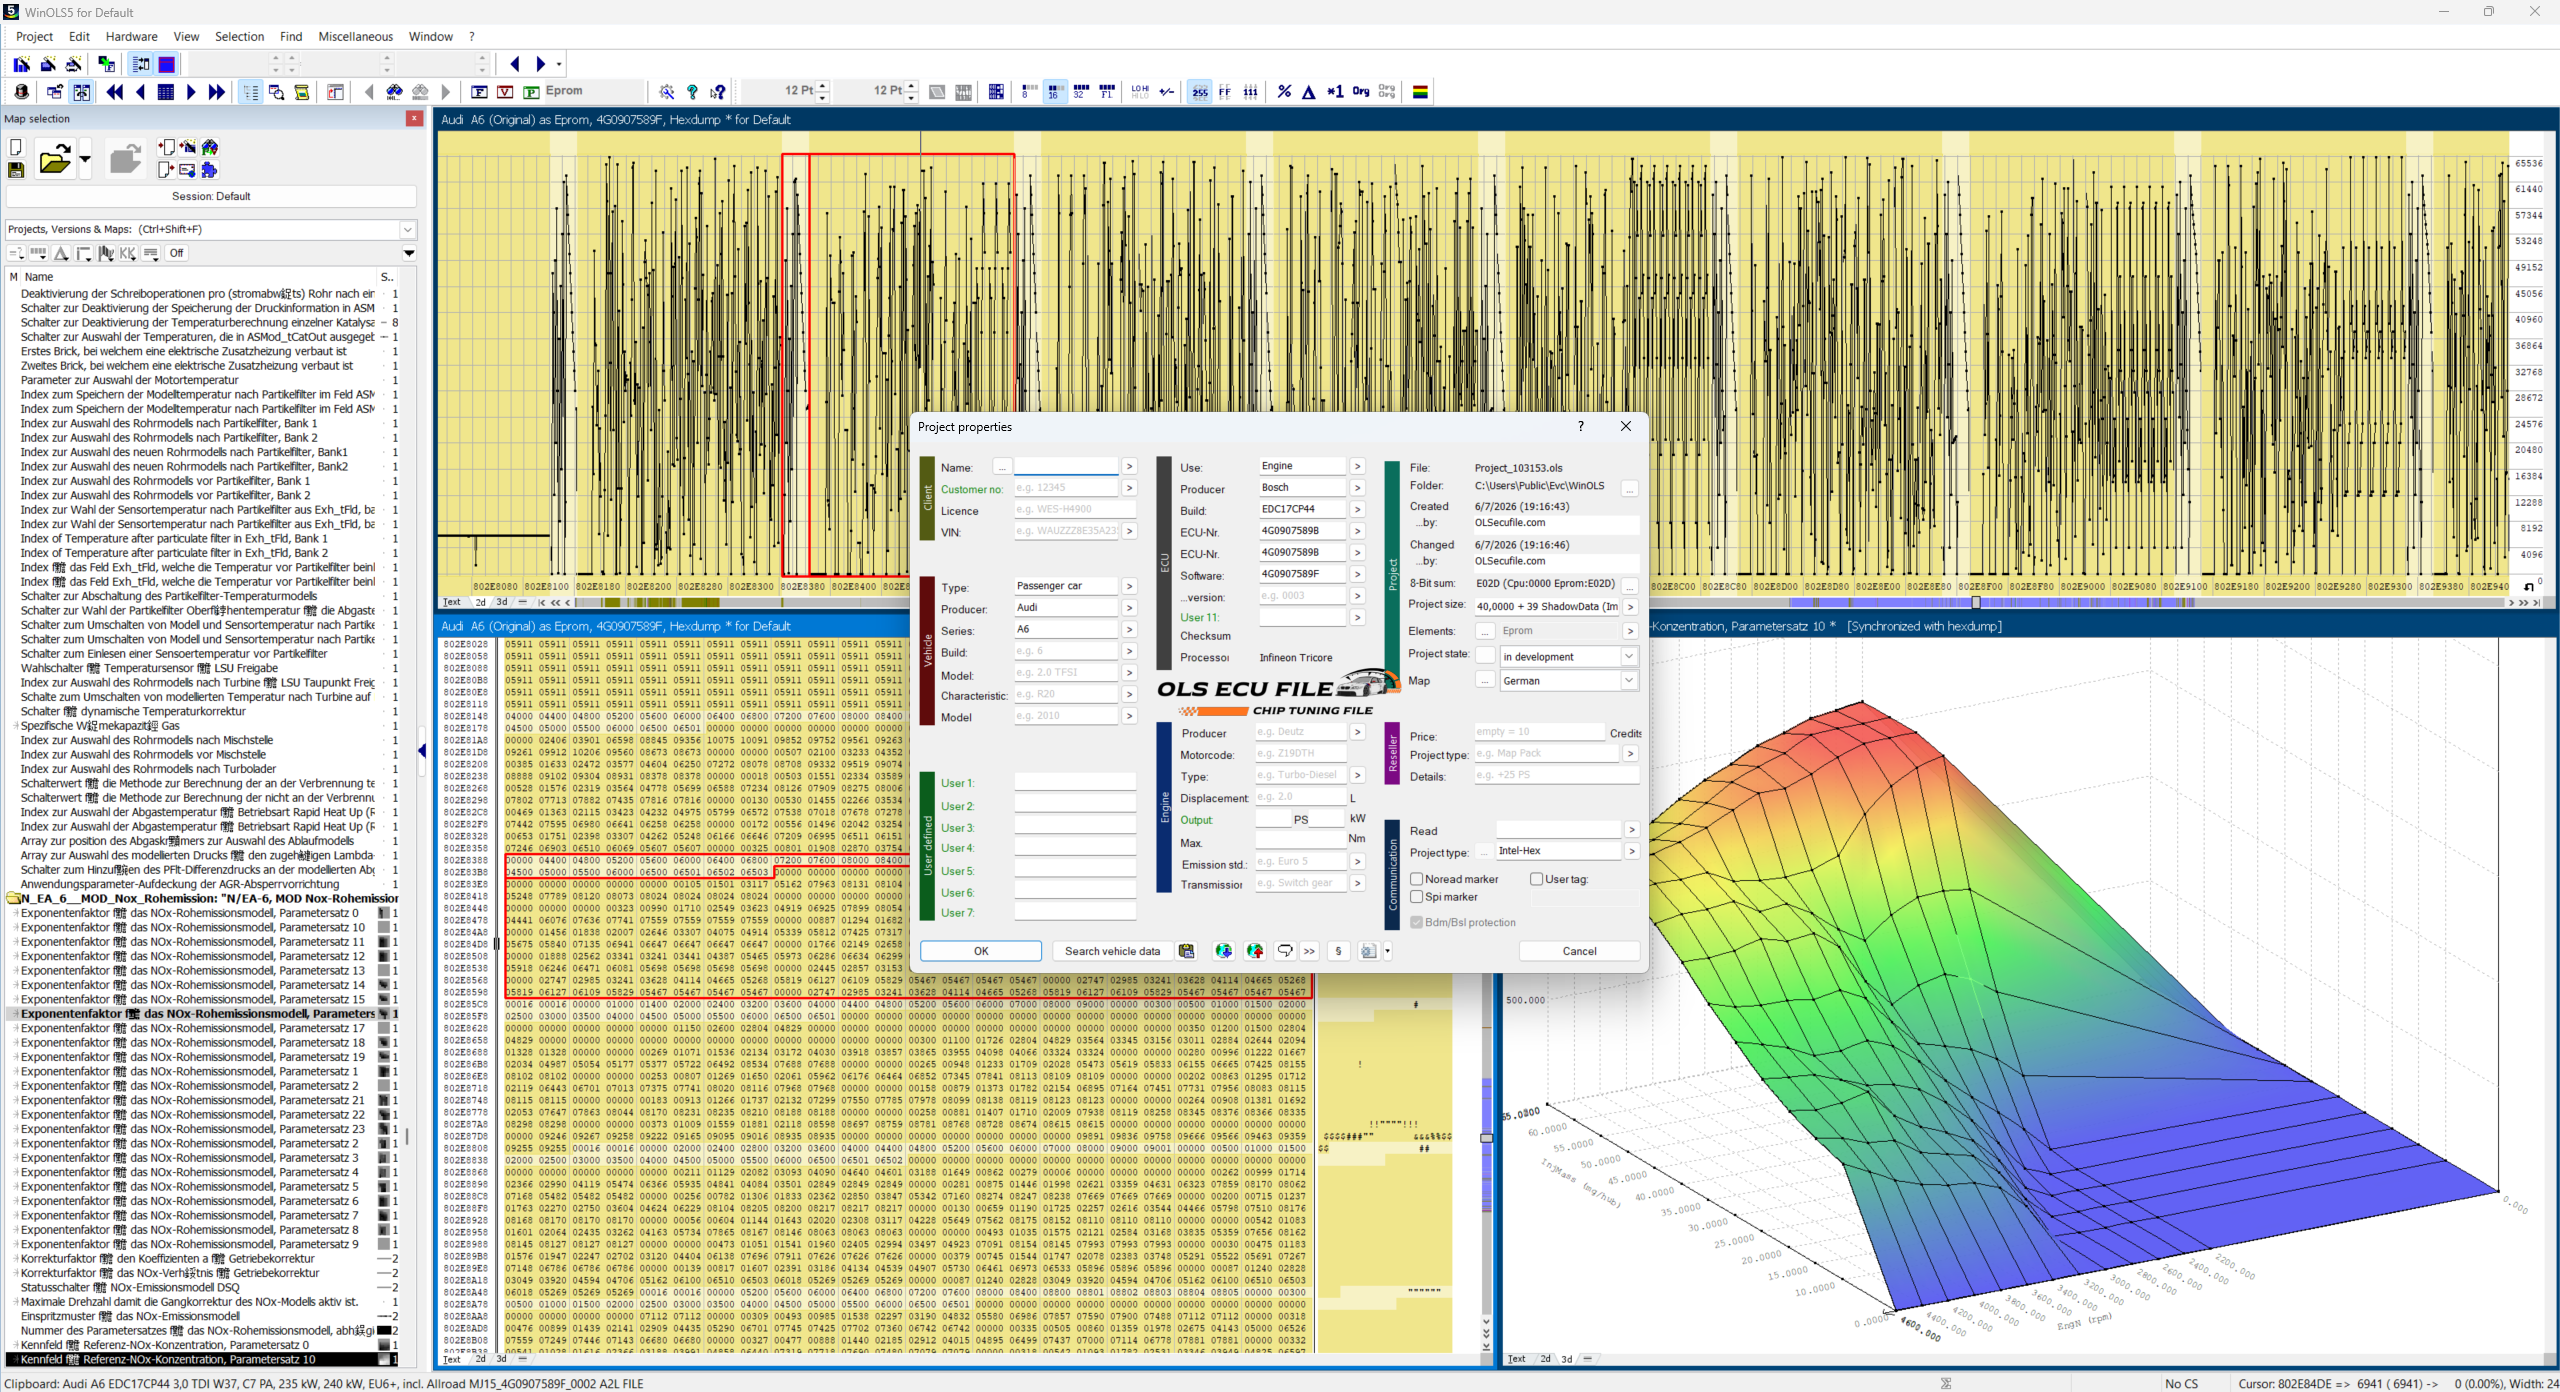Tick the User tag checkbox
The width and height of the screenshot is (2560, 1392).
1536,879
